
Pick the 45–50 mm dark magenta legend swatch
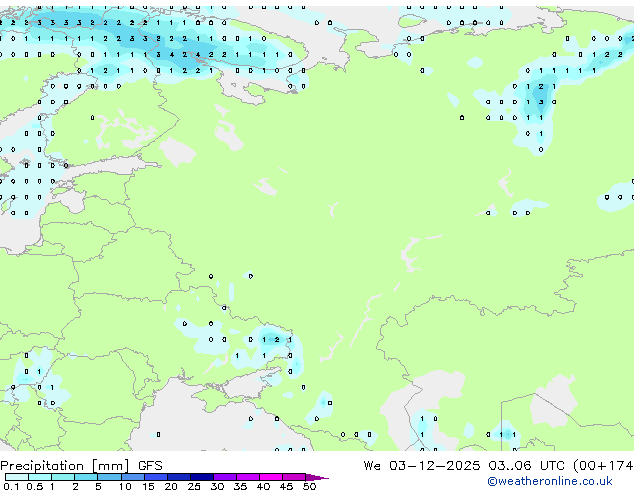[294, 477]
